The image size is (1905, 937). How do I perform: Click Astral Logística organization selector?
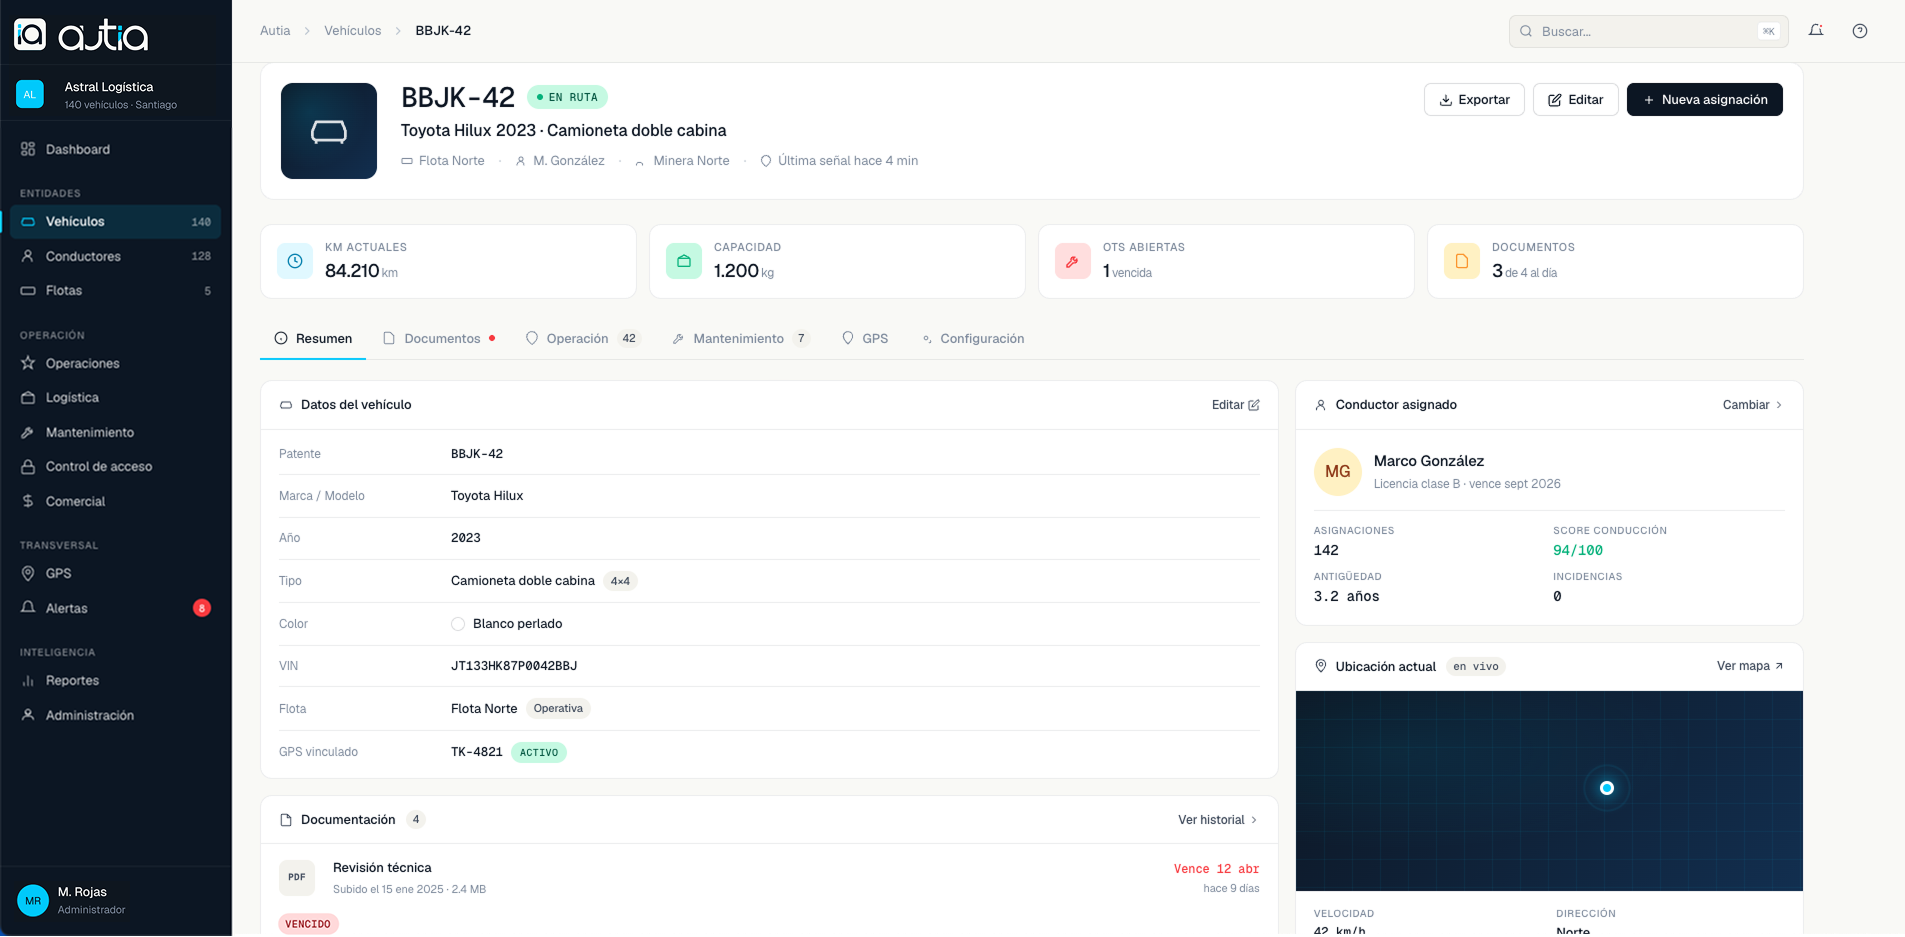[x=115, y=94]
